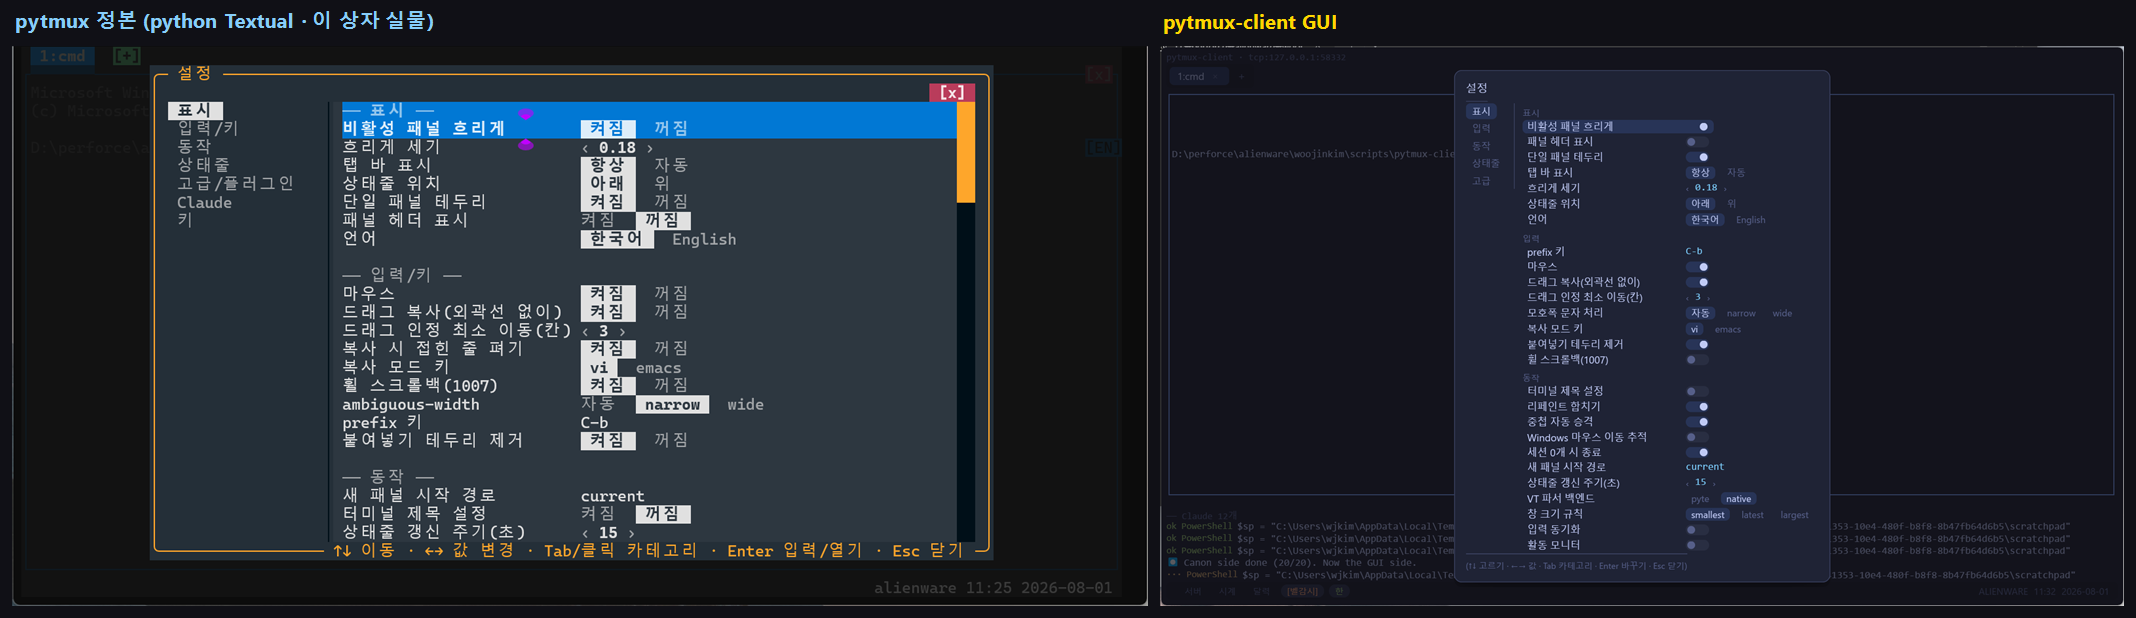Set ambiguous-width to wide in Textual
Screen dimensions: 2136x618
[745, 405]
